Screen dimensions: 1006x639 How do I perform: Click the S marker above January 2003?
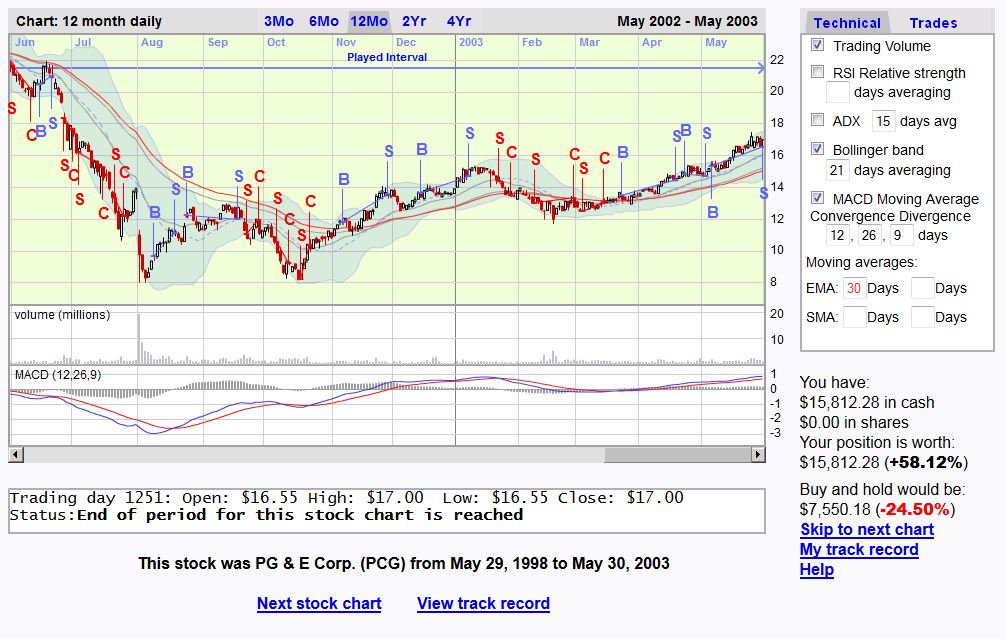470,133
